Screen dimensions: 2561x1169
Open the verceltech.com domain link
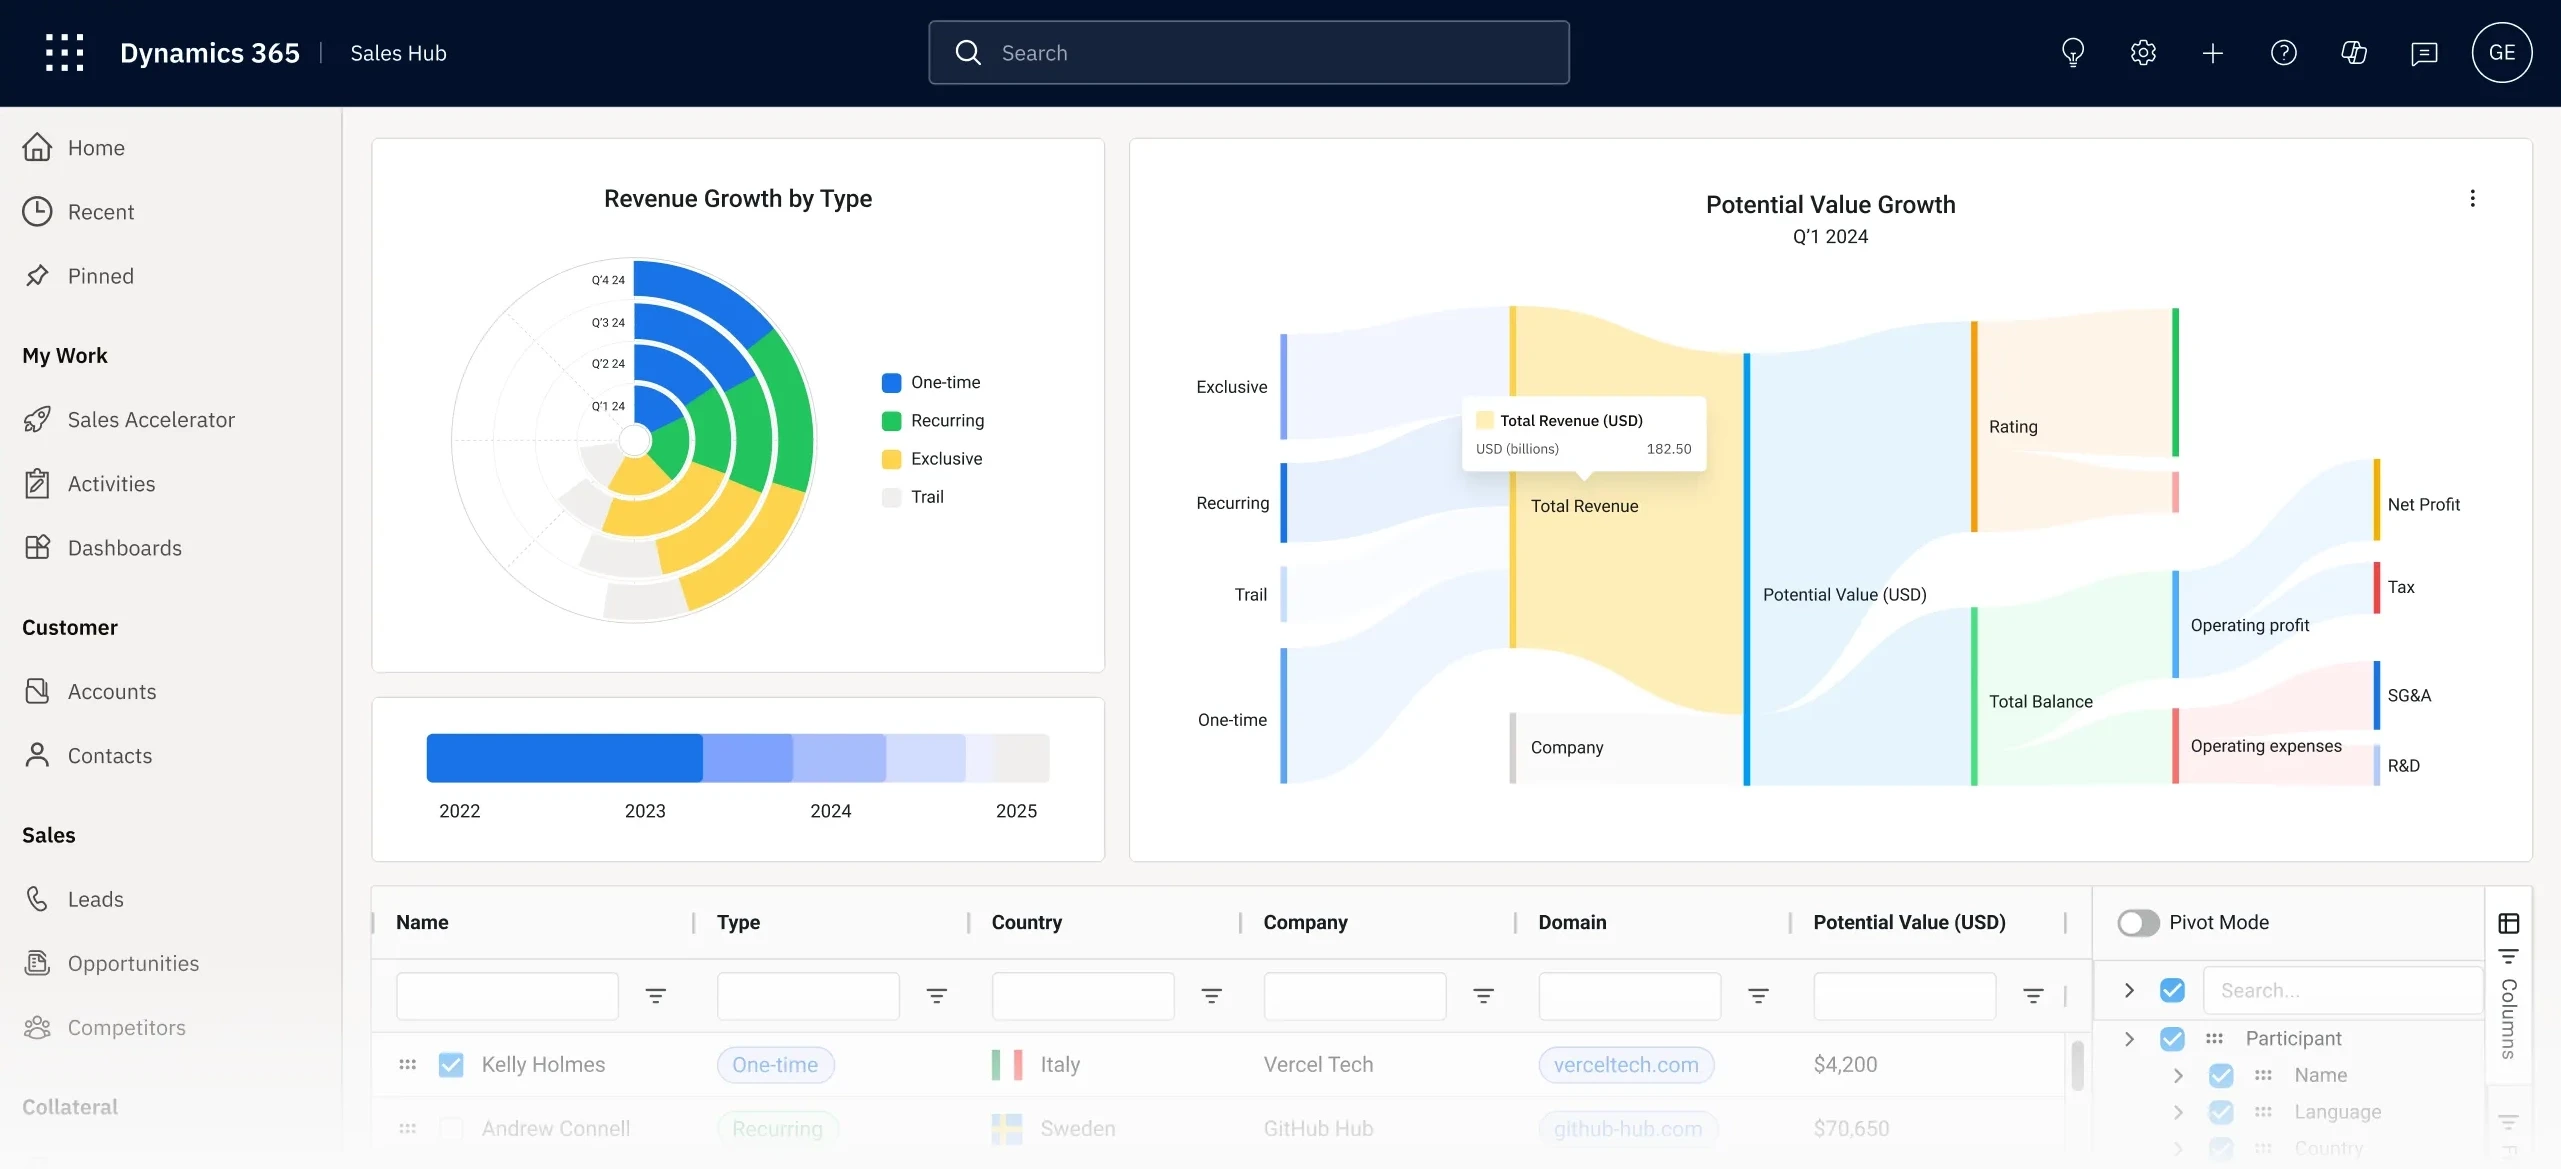pyautogui.click(x=1625, y=1065)
